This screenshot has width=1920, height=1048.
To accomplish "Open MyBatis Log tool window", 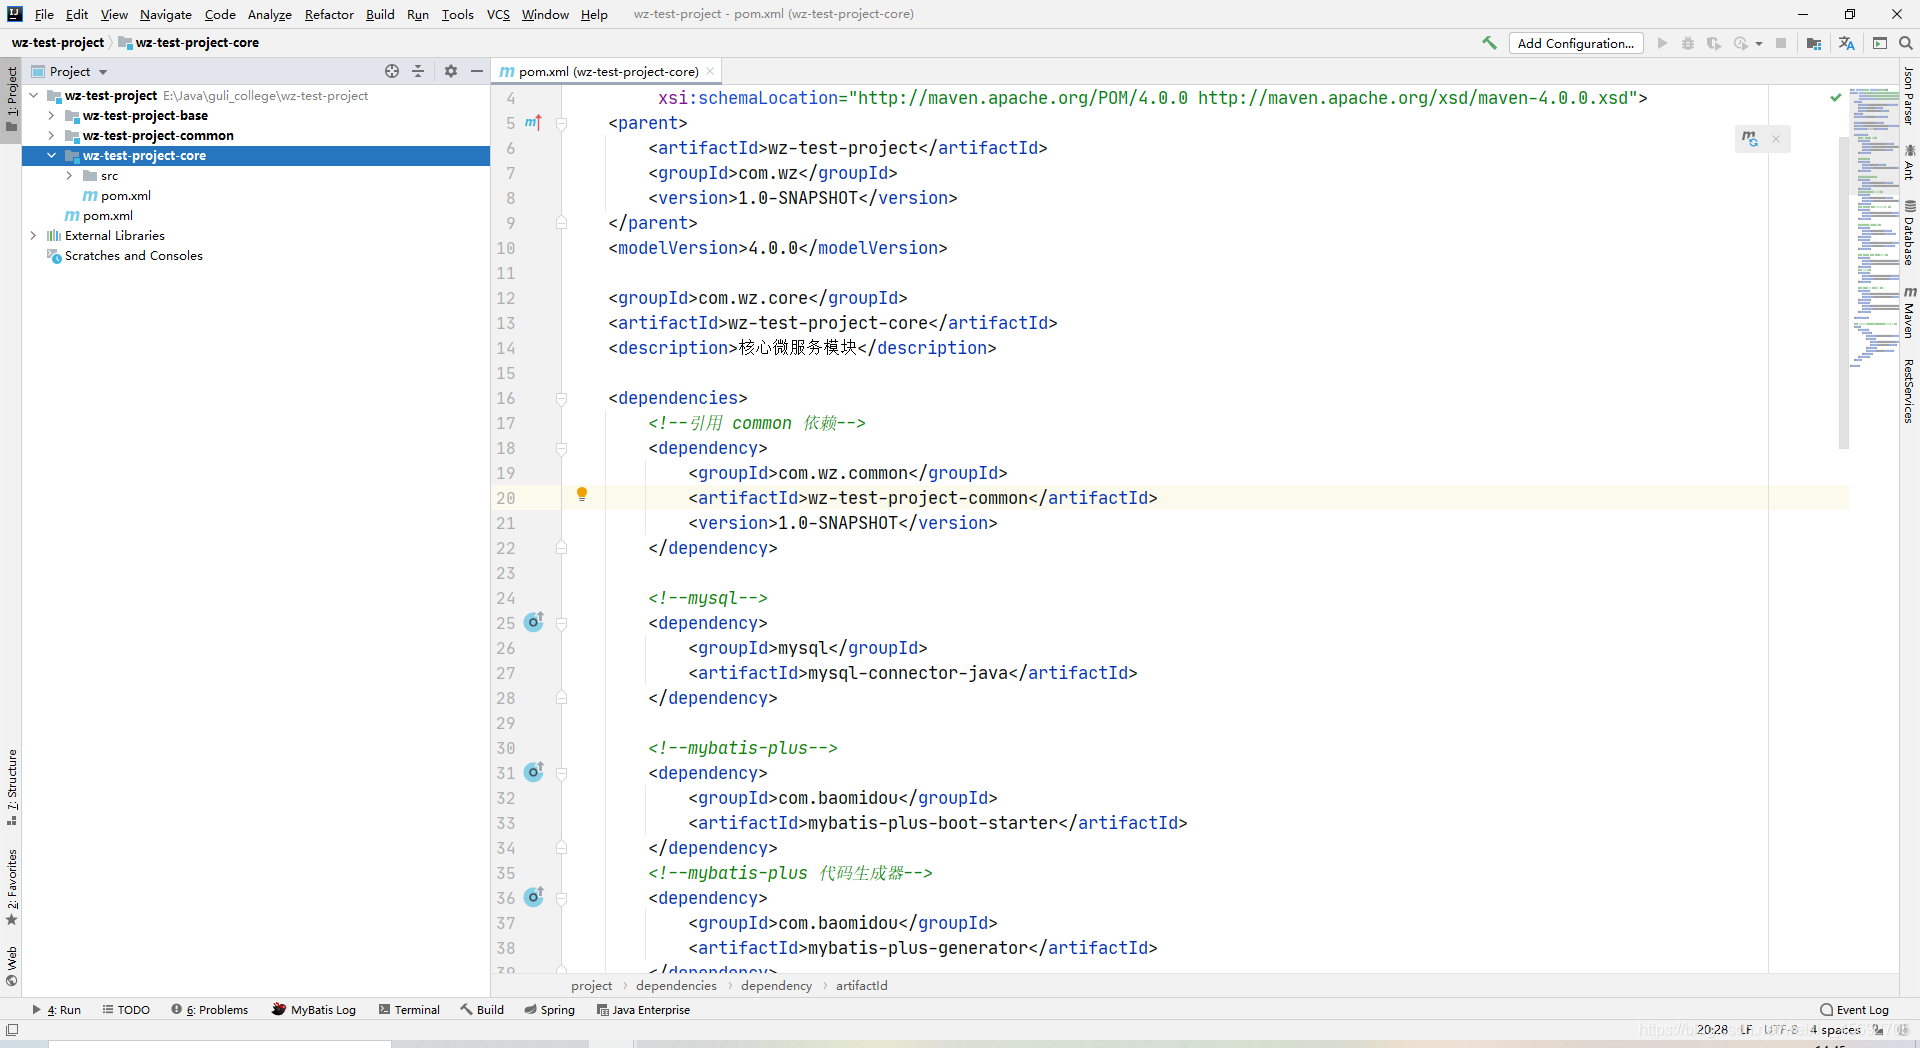I will (x=314, y=1010).
